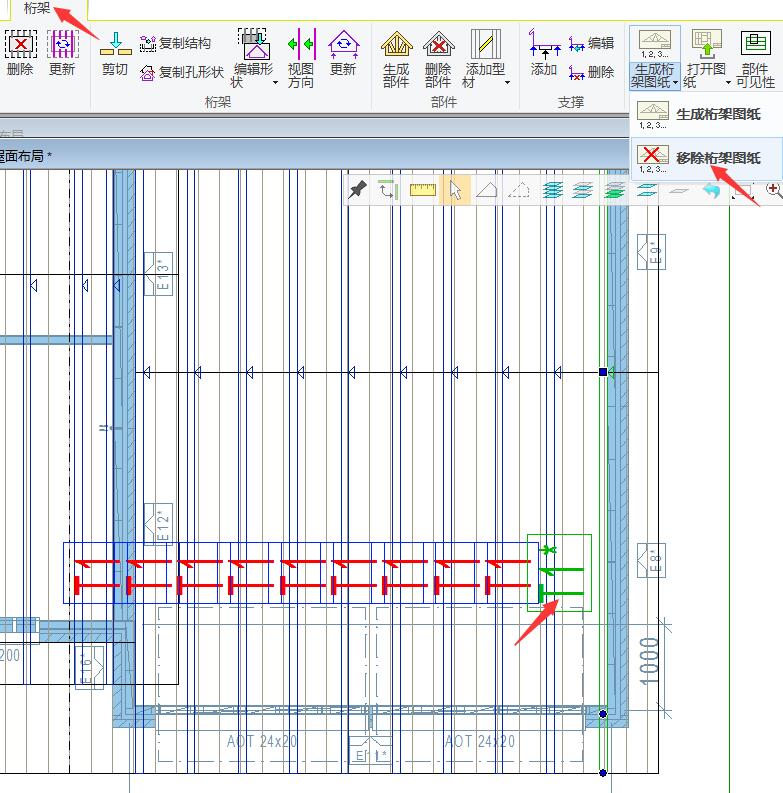783x793 pixels.
Task: Click the rotate view arrows icon
Action: coord(388,191)
